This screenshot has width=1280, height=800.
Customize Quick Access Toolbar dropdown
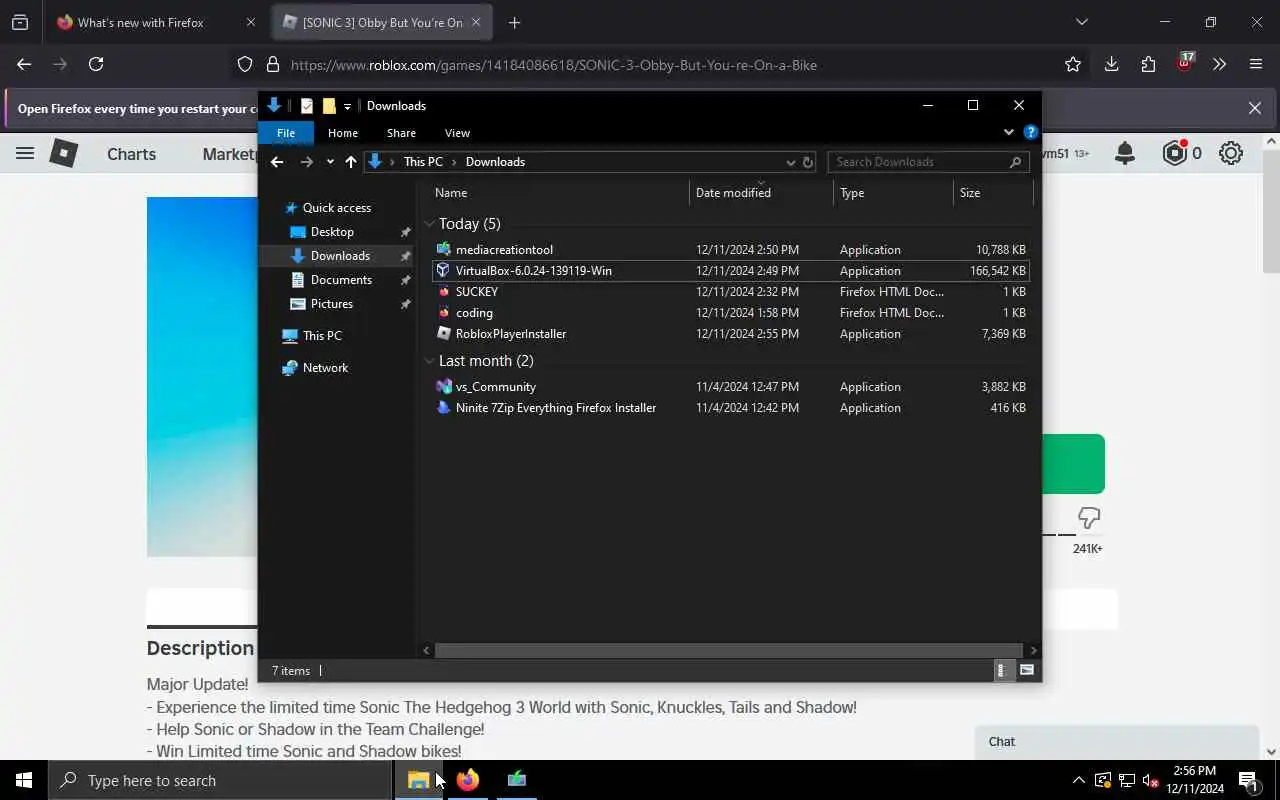click(347, 106)
